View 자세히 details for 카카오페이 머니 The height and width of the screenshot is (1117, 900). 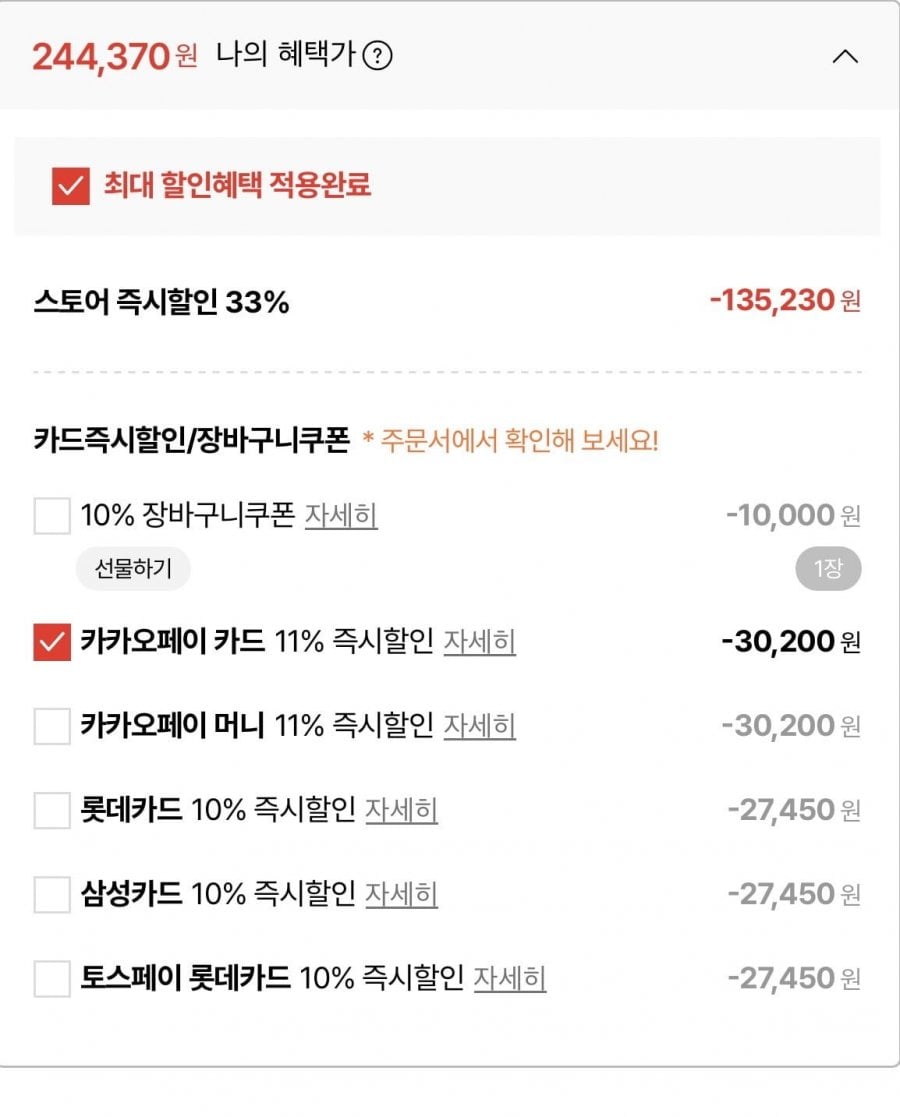(480, 726)
